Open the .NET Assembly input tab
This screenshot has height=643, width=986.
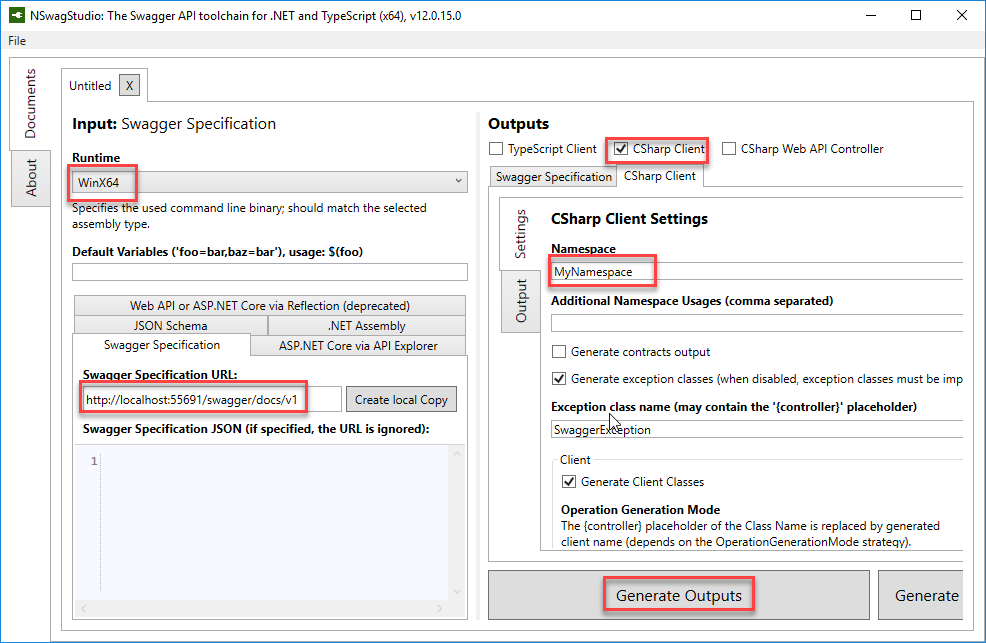pos(366,325)
